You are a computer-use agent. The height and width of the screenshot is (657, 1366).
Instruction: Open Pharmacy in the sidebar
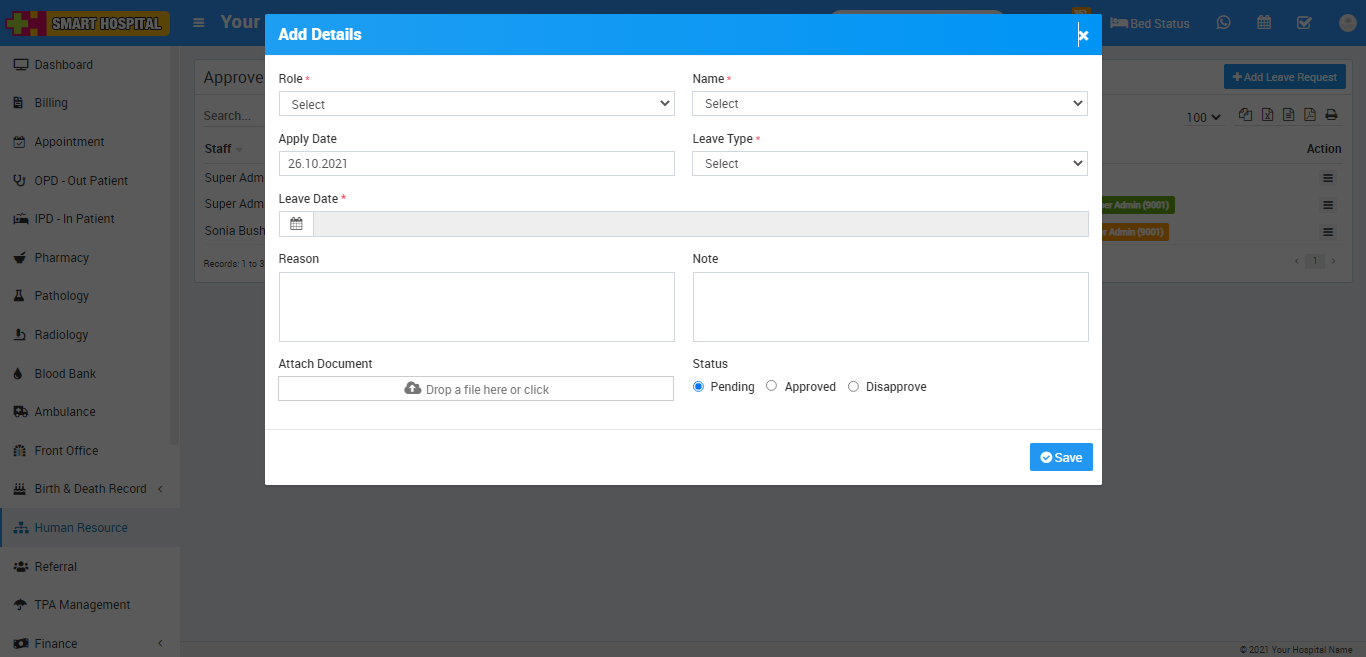[61, 258]
